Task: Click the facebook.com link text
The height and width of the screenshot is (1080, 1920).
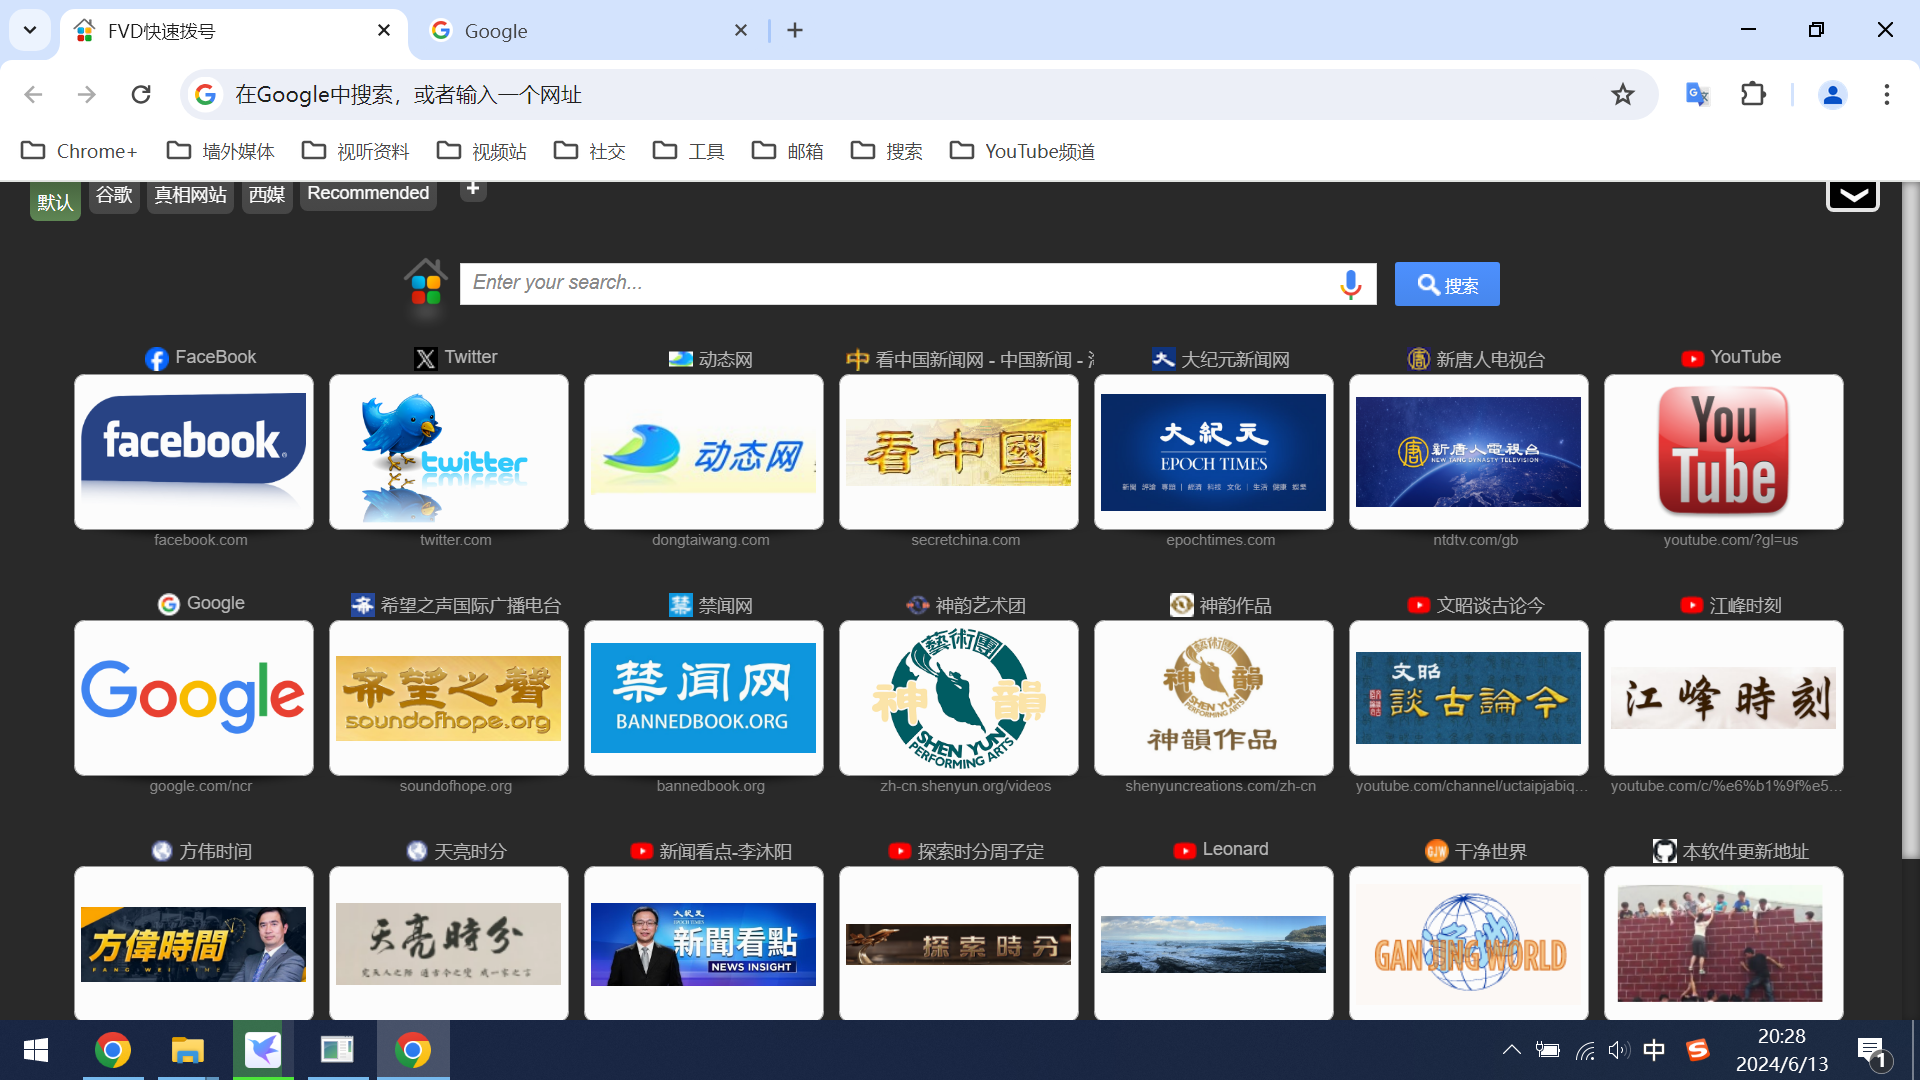Action: coord(200,540)
